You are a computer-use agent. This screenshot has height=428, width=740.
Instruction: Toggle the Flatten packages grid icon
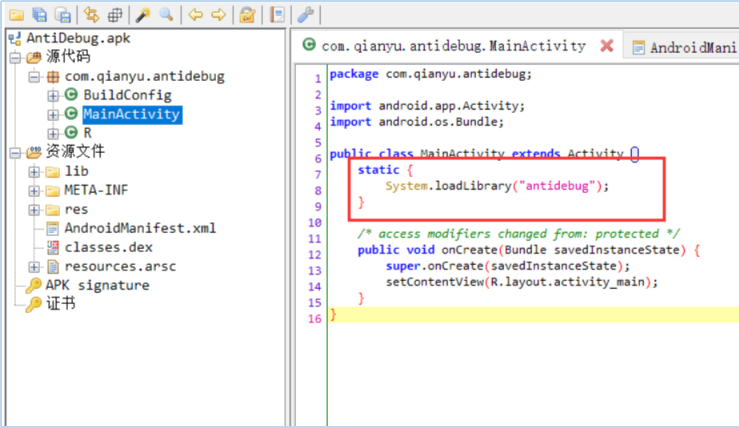pyautogui.click(x=115, y=15)
